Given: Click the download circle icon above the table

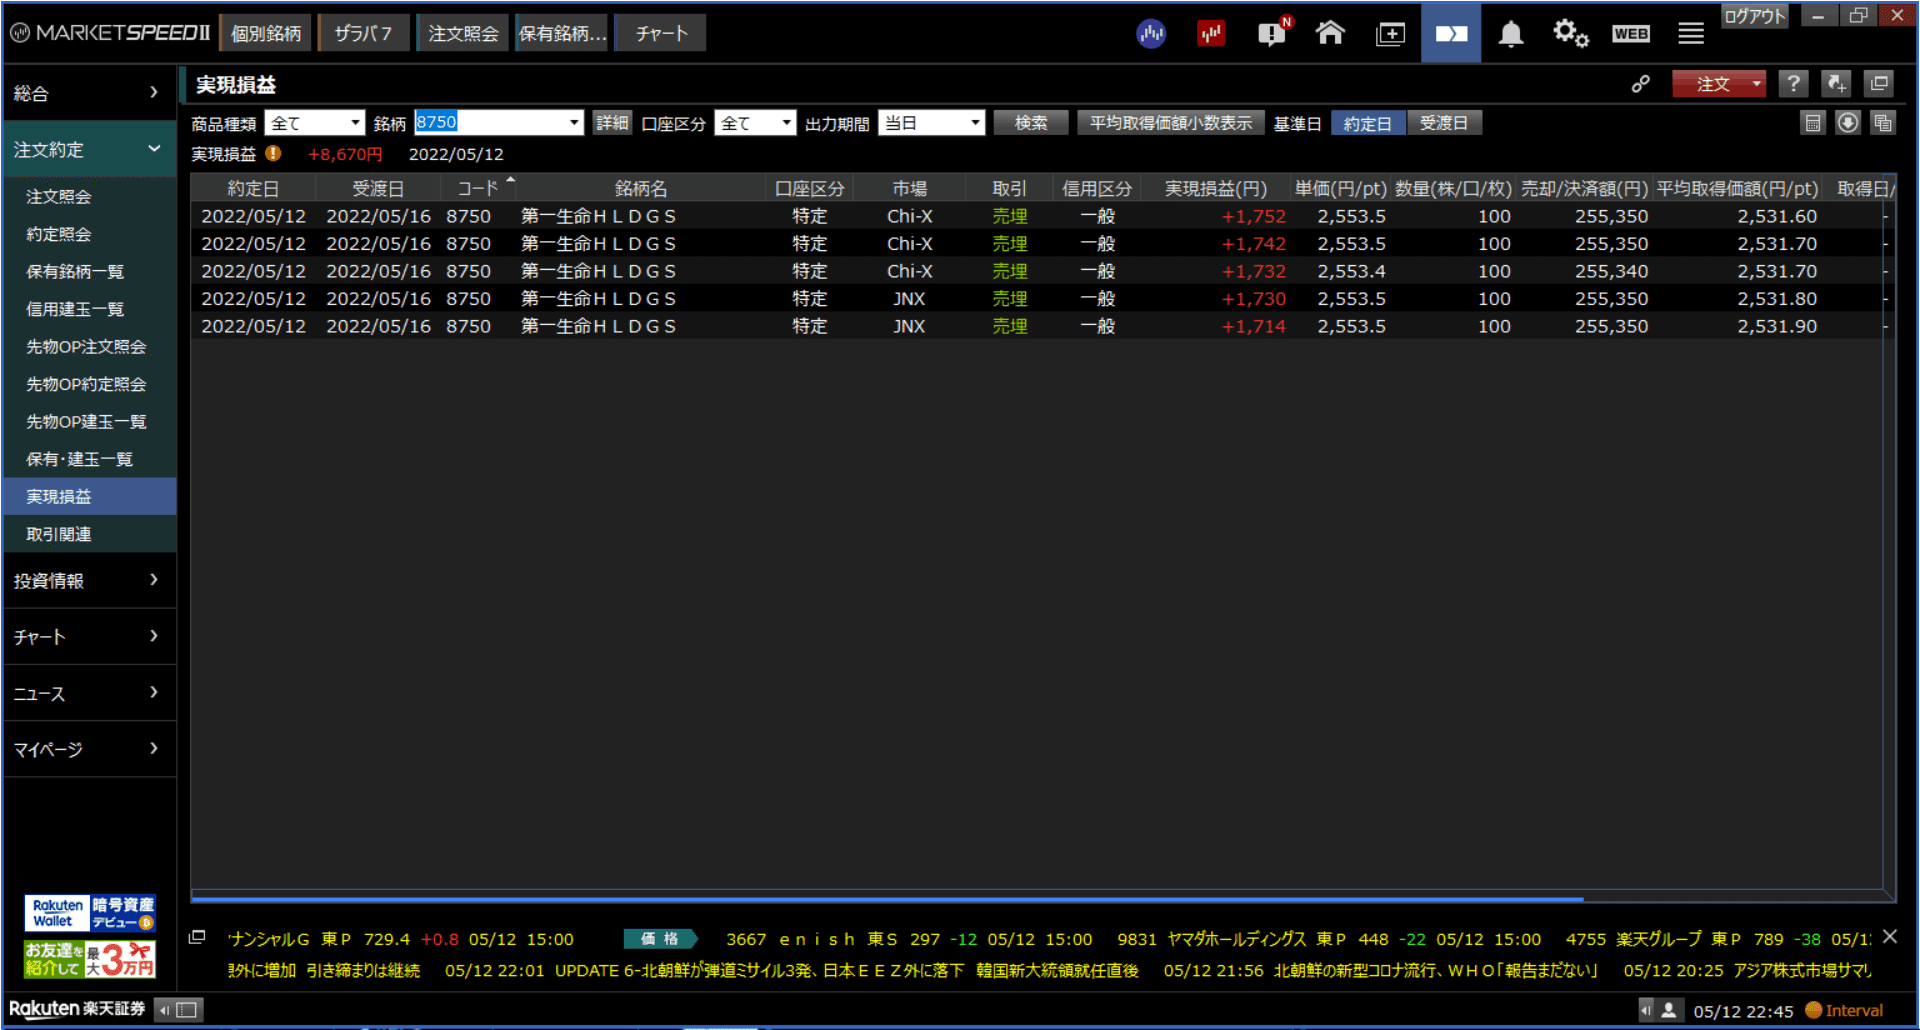Looking at the screenshot, I should 1848,123.
